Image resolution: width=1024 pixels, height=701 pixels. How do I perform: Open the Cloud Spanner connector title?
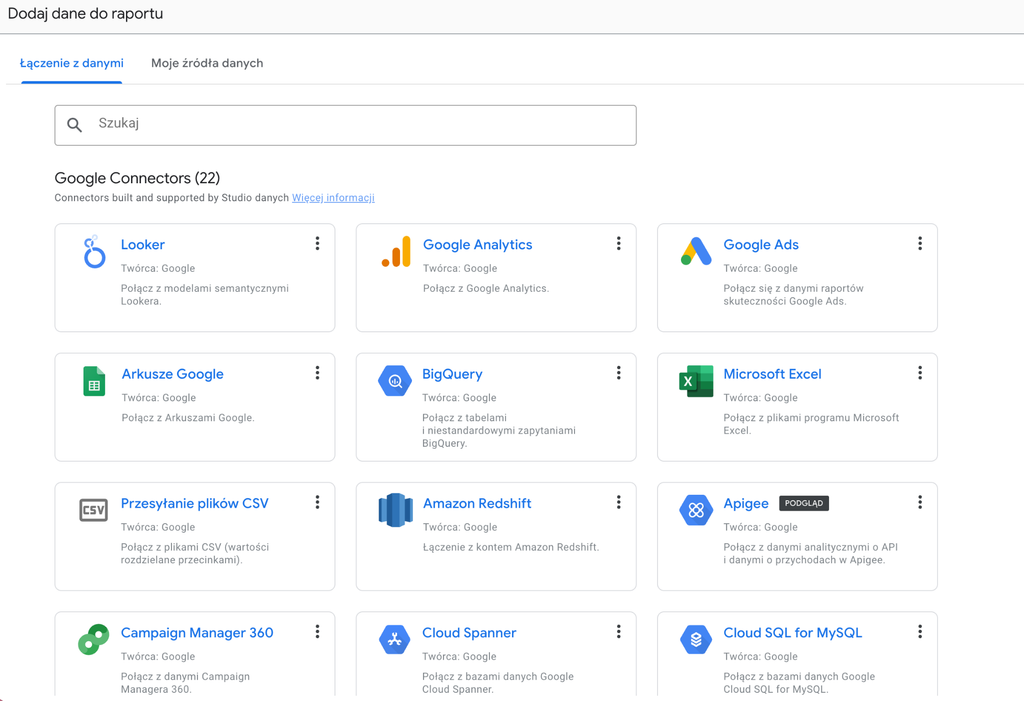[469, 633]
